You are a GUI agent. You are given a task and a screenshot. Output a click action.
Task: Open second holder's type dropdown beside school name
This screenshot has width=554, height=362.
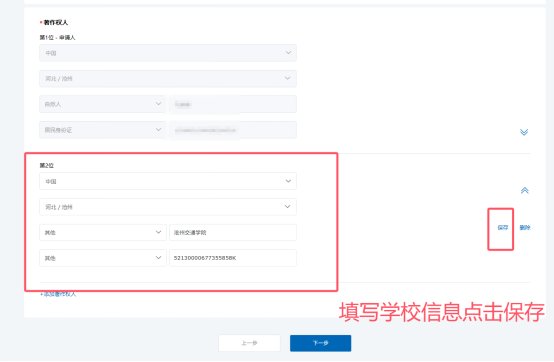tap(102, 232)
